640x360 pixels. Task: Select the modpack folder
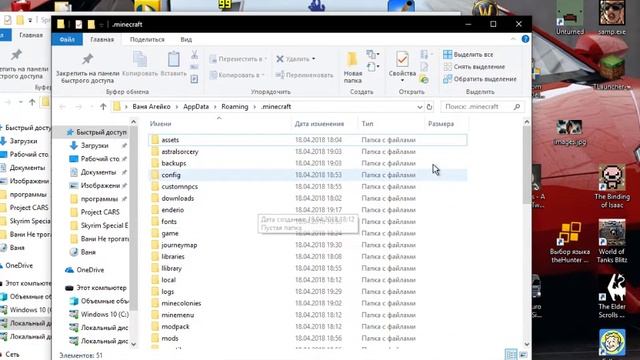[x=308, y=327]
